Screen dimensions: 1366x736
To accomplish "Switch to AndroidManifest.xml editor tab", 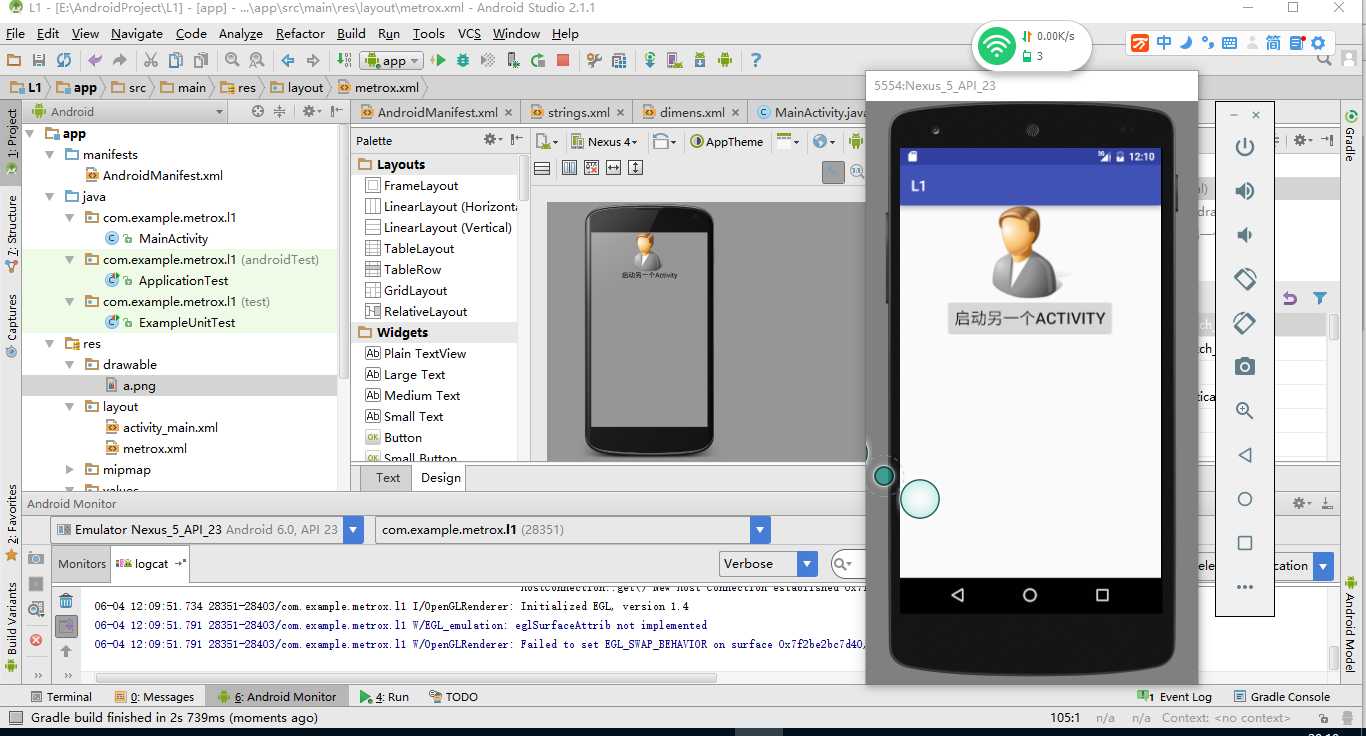I will tap(437, 112).
